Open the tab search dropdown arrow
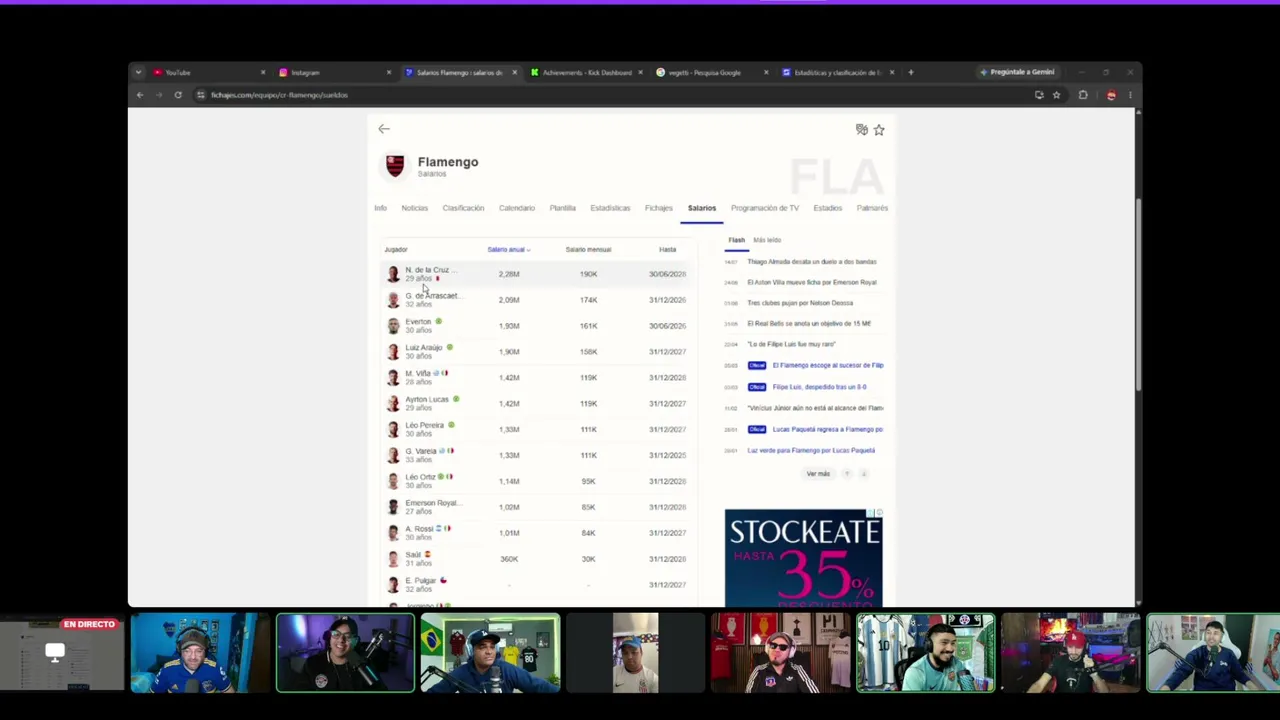 tap(139, 72)
